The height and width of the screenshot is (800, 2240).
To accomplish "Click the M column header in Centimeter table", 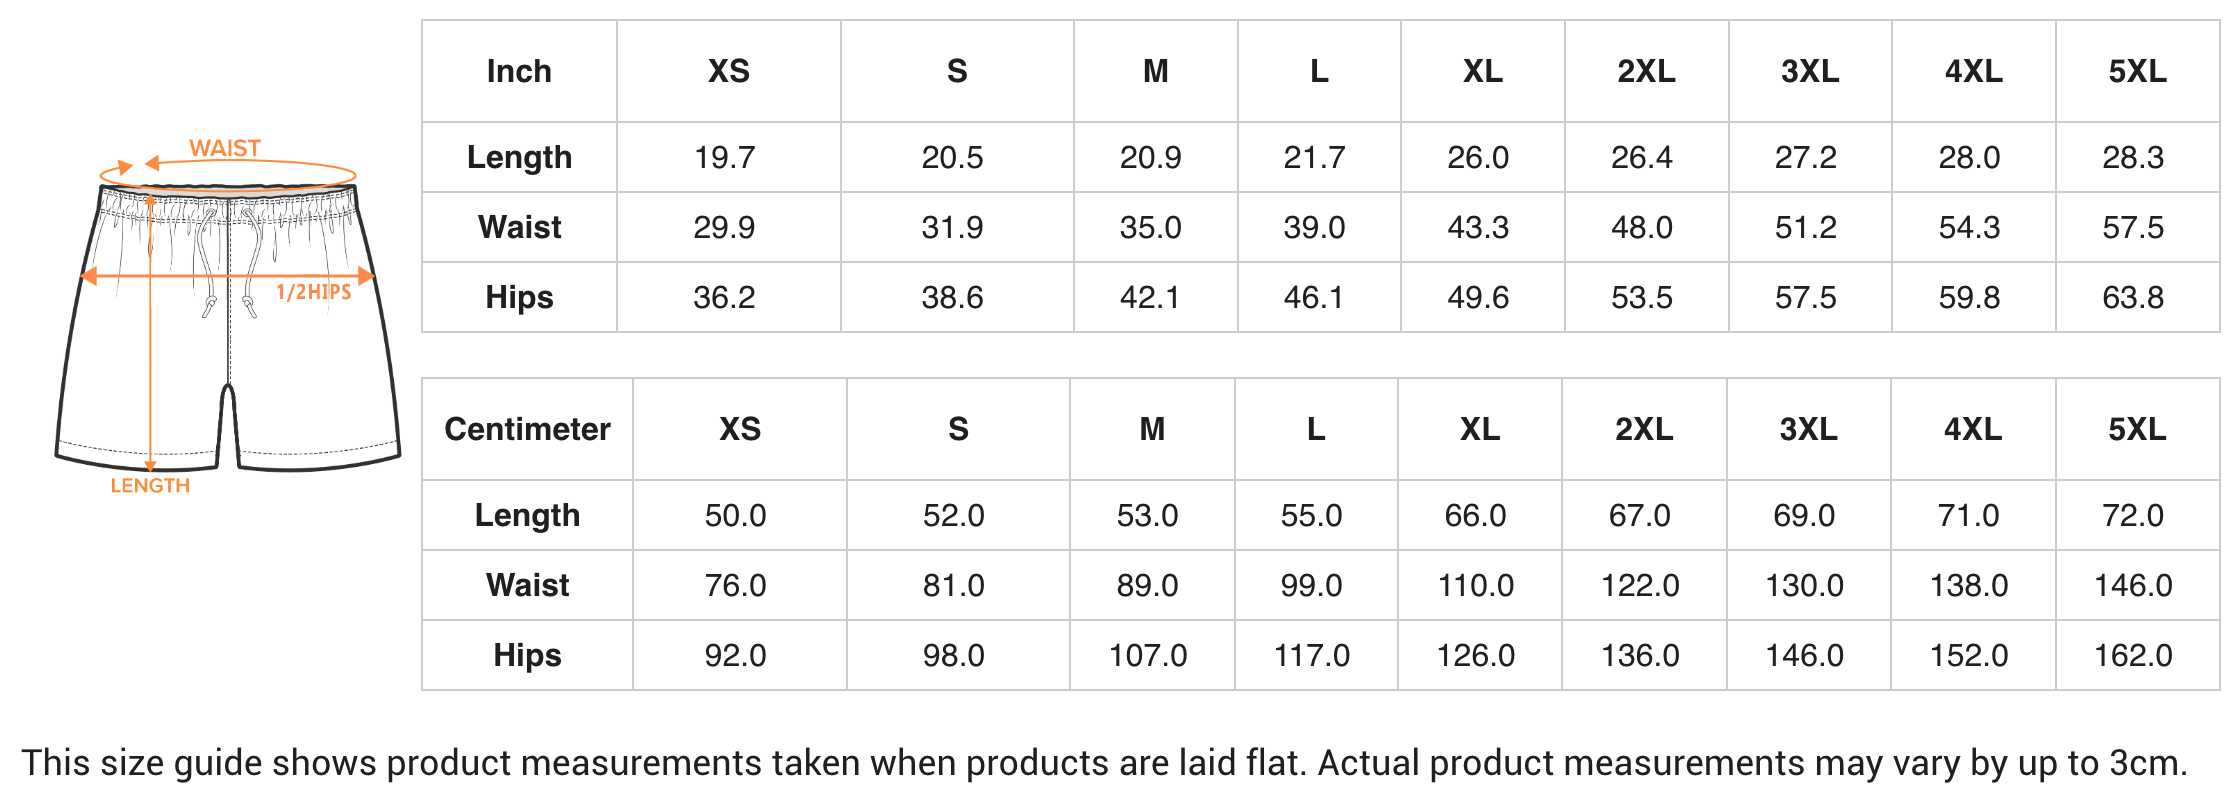I will (x=1152, y=429).
